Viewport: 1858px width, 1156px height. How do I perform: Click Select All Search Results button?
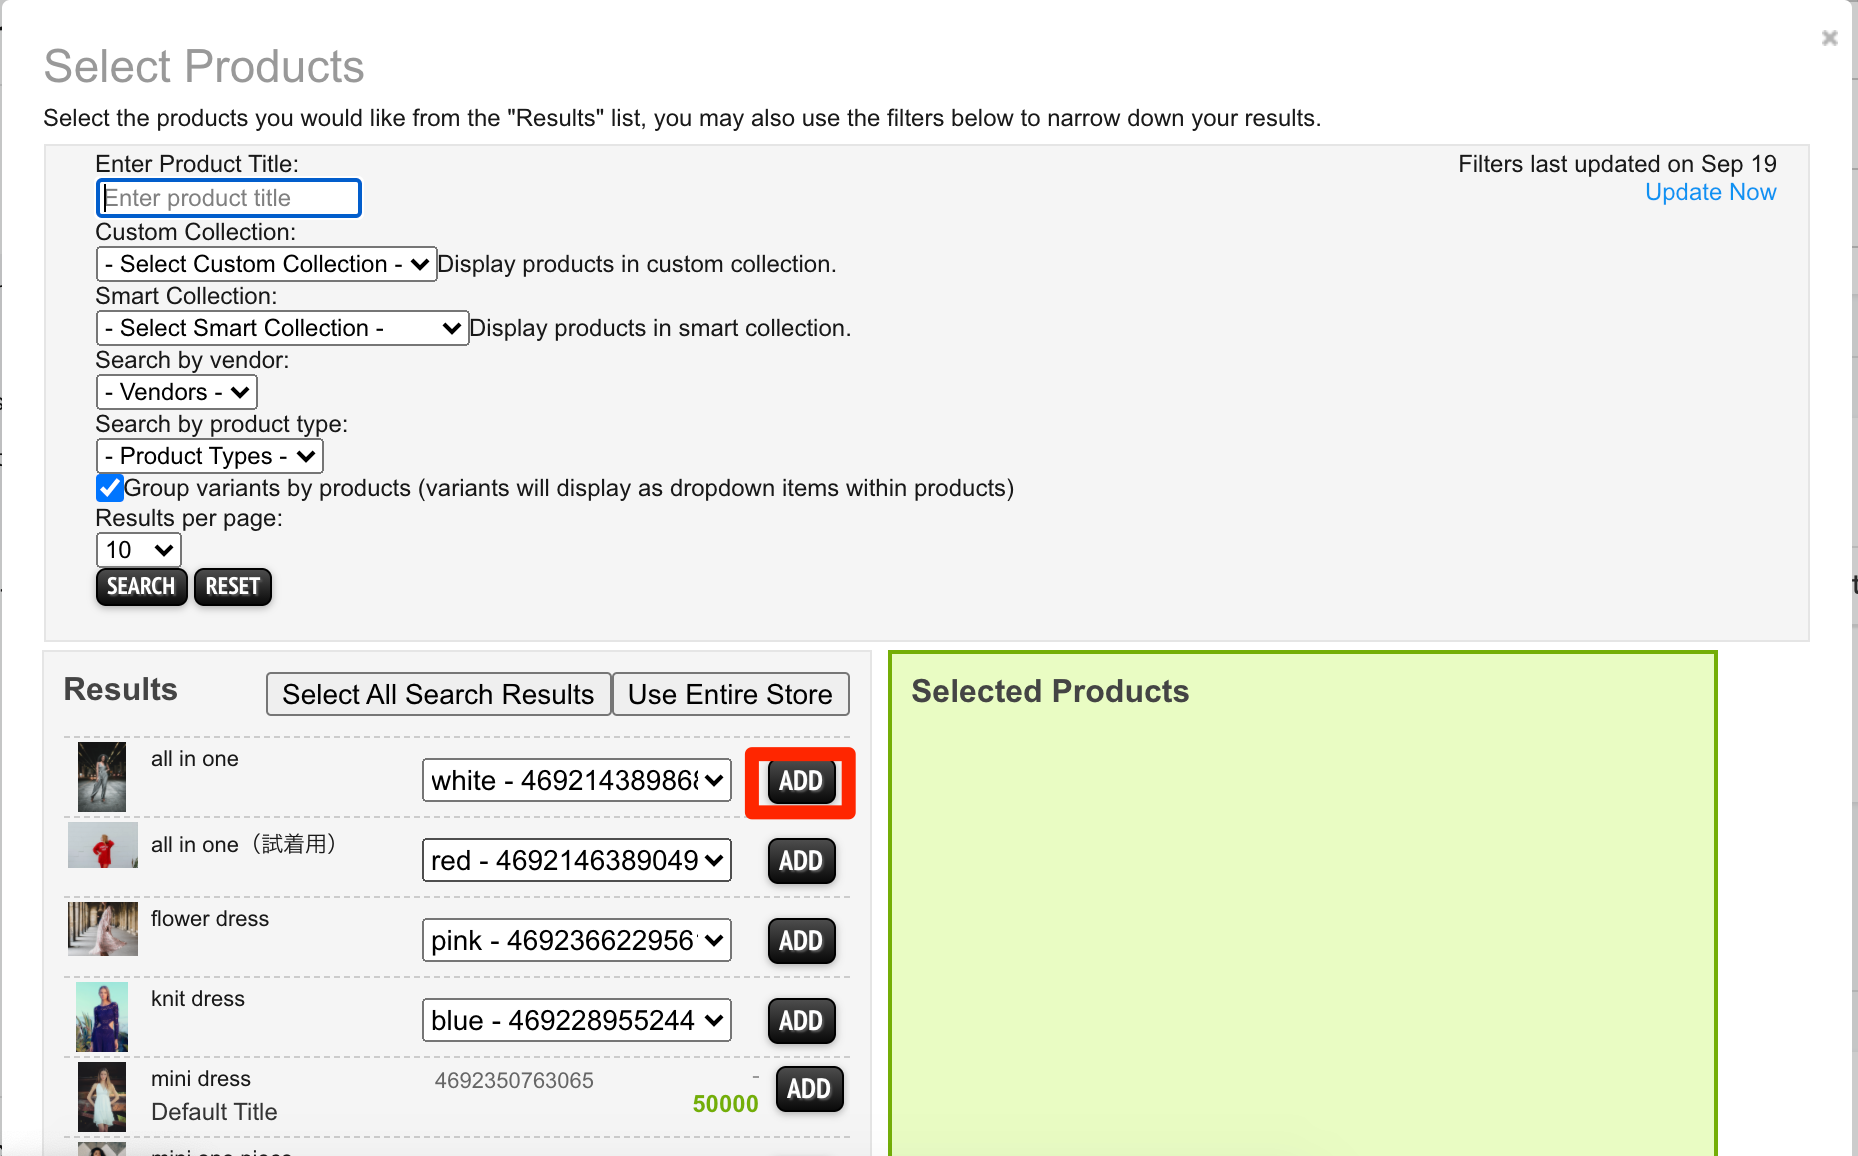tap(438, 694)
